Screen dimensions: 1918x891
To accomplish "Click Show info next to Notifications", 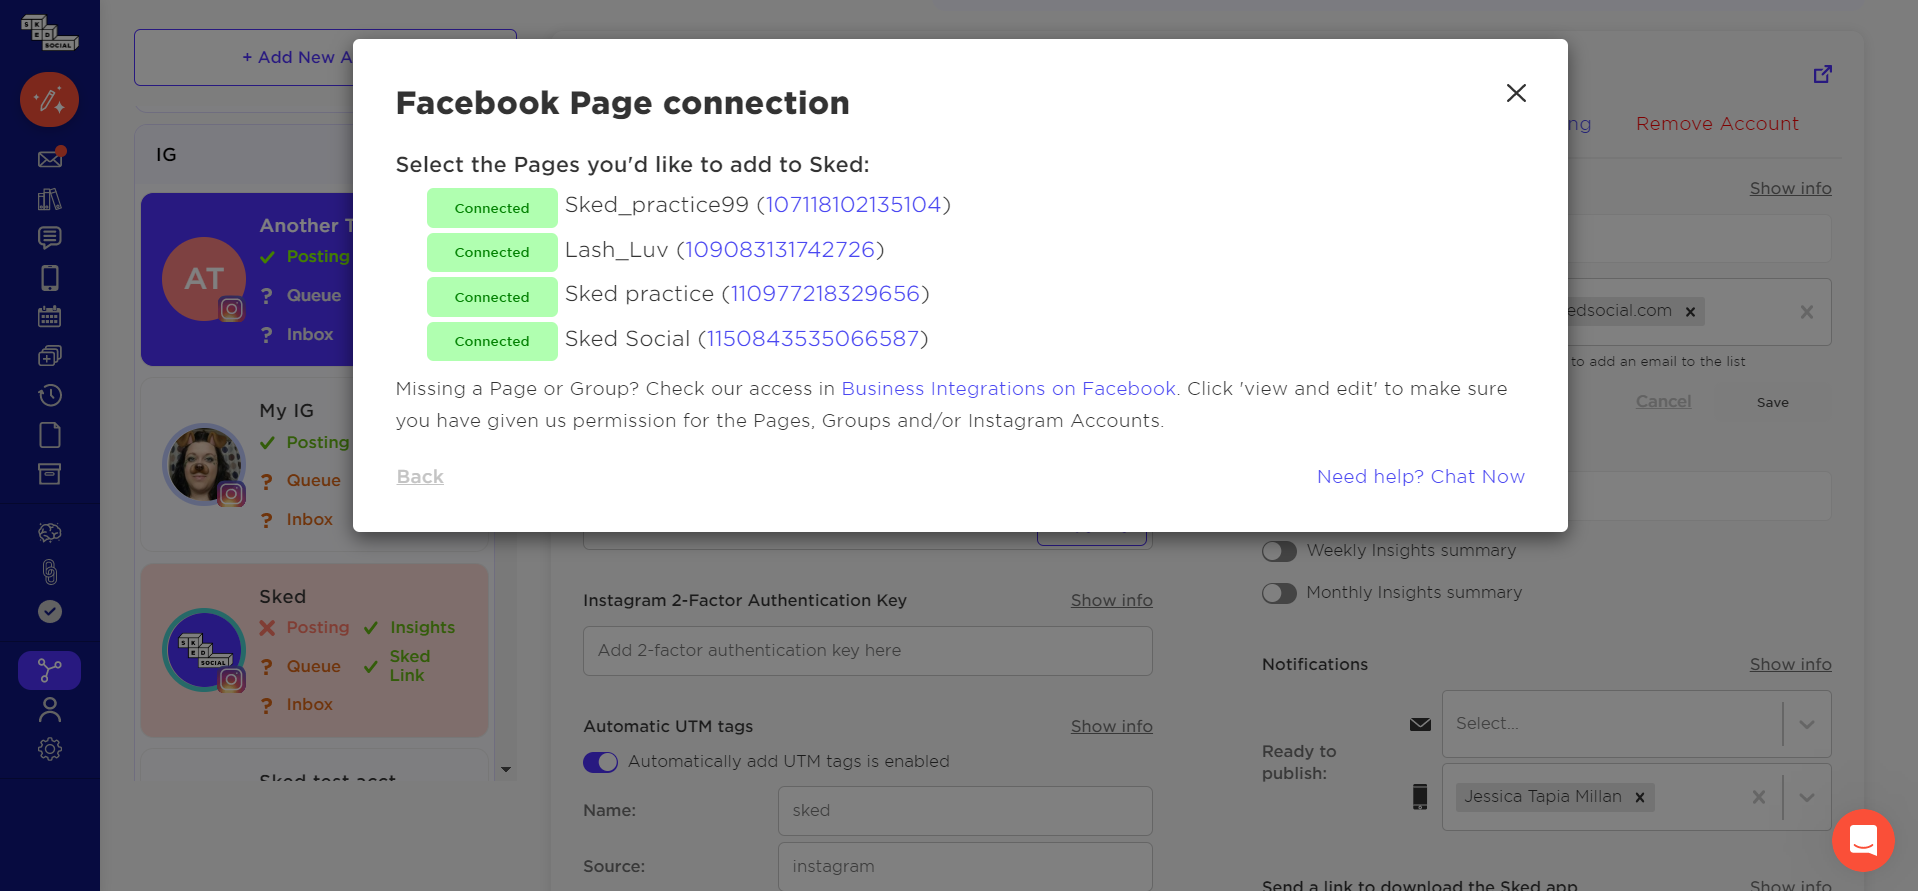I will point(1790,664).
